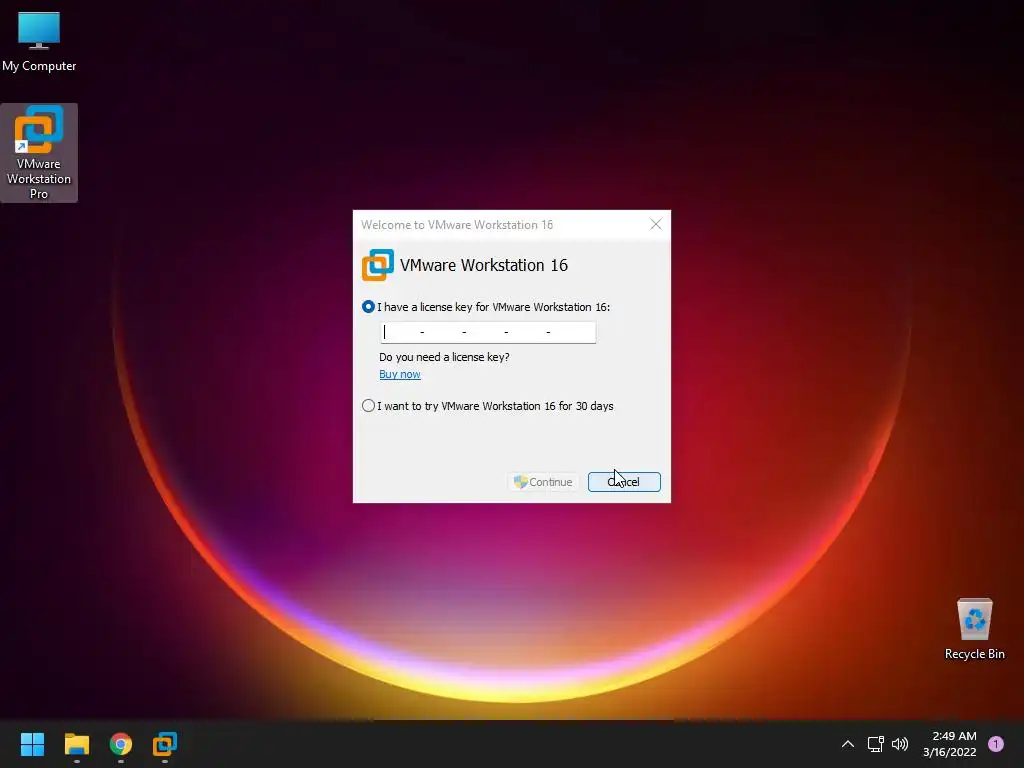The width and height of the screenshot is (1024, 768).
Task: Click the 'VMware Workstation 16' heading text
Action: tap(484, 265)
